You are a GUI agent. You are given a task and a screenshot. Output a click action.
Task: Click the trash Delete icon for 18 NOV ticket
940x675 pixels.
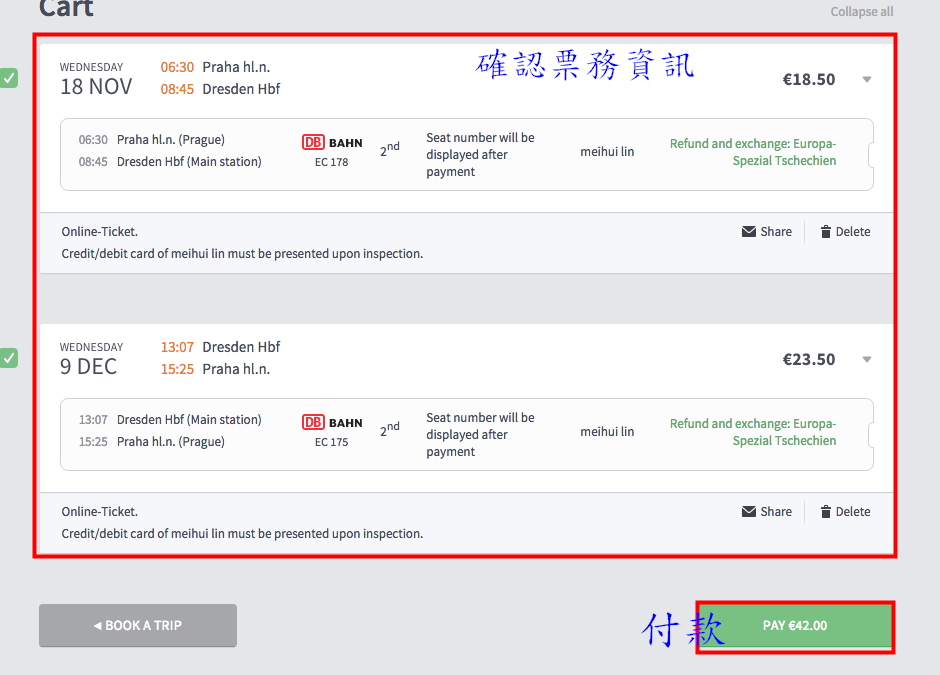826,232
